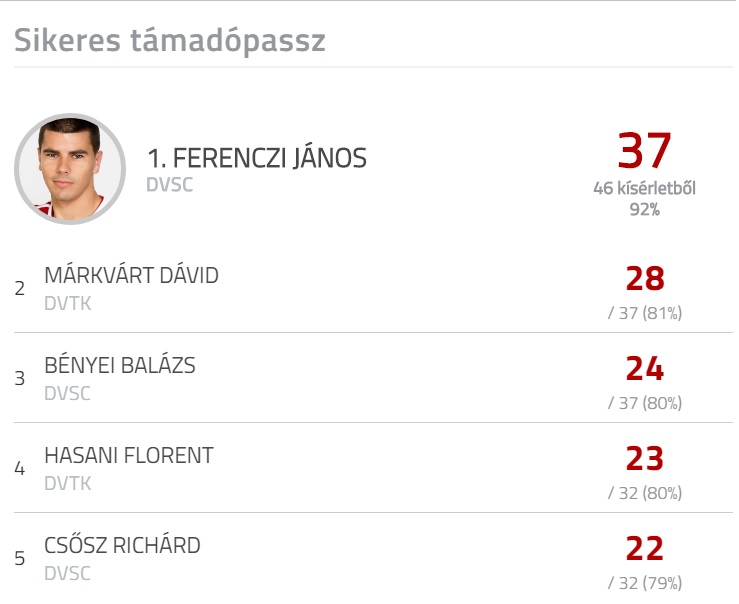Click DVTK team label under Márkvárt Dávid
739x604 pixels.
point(67,303)
